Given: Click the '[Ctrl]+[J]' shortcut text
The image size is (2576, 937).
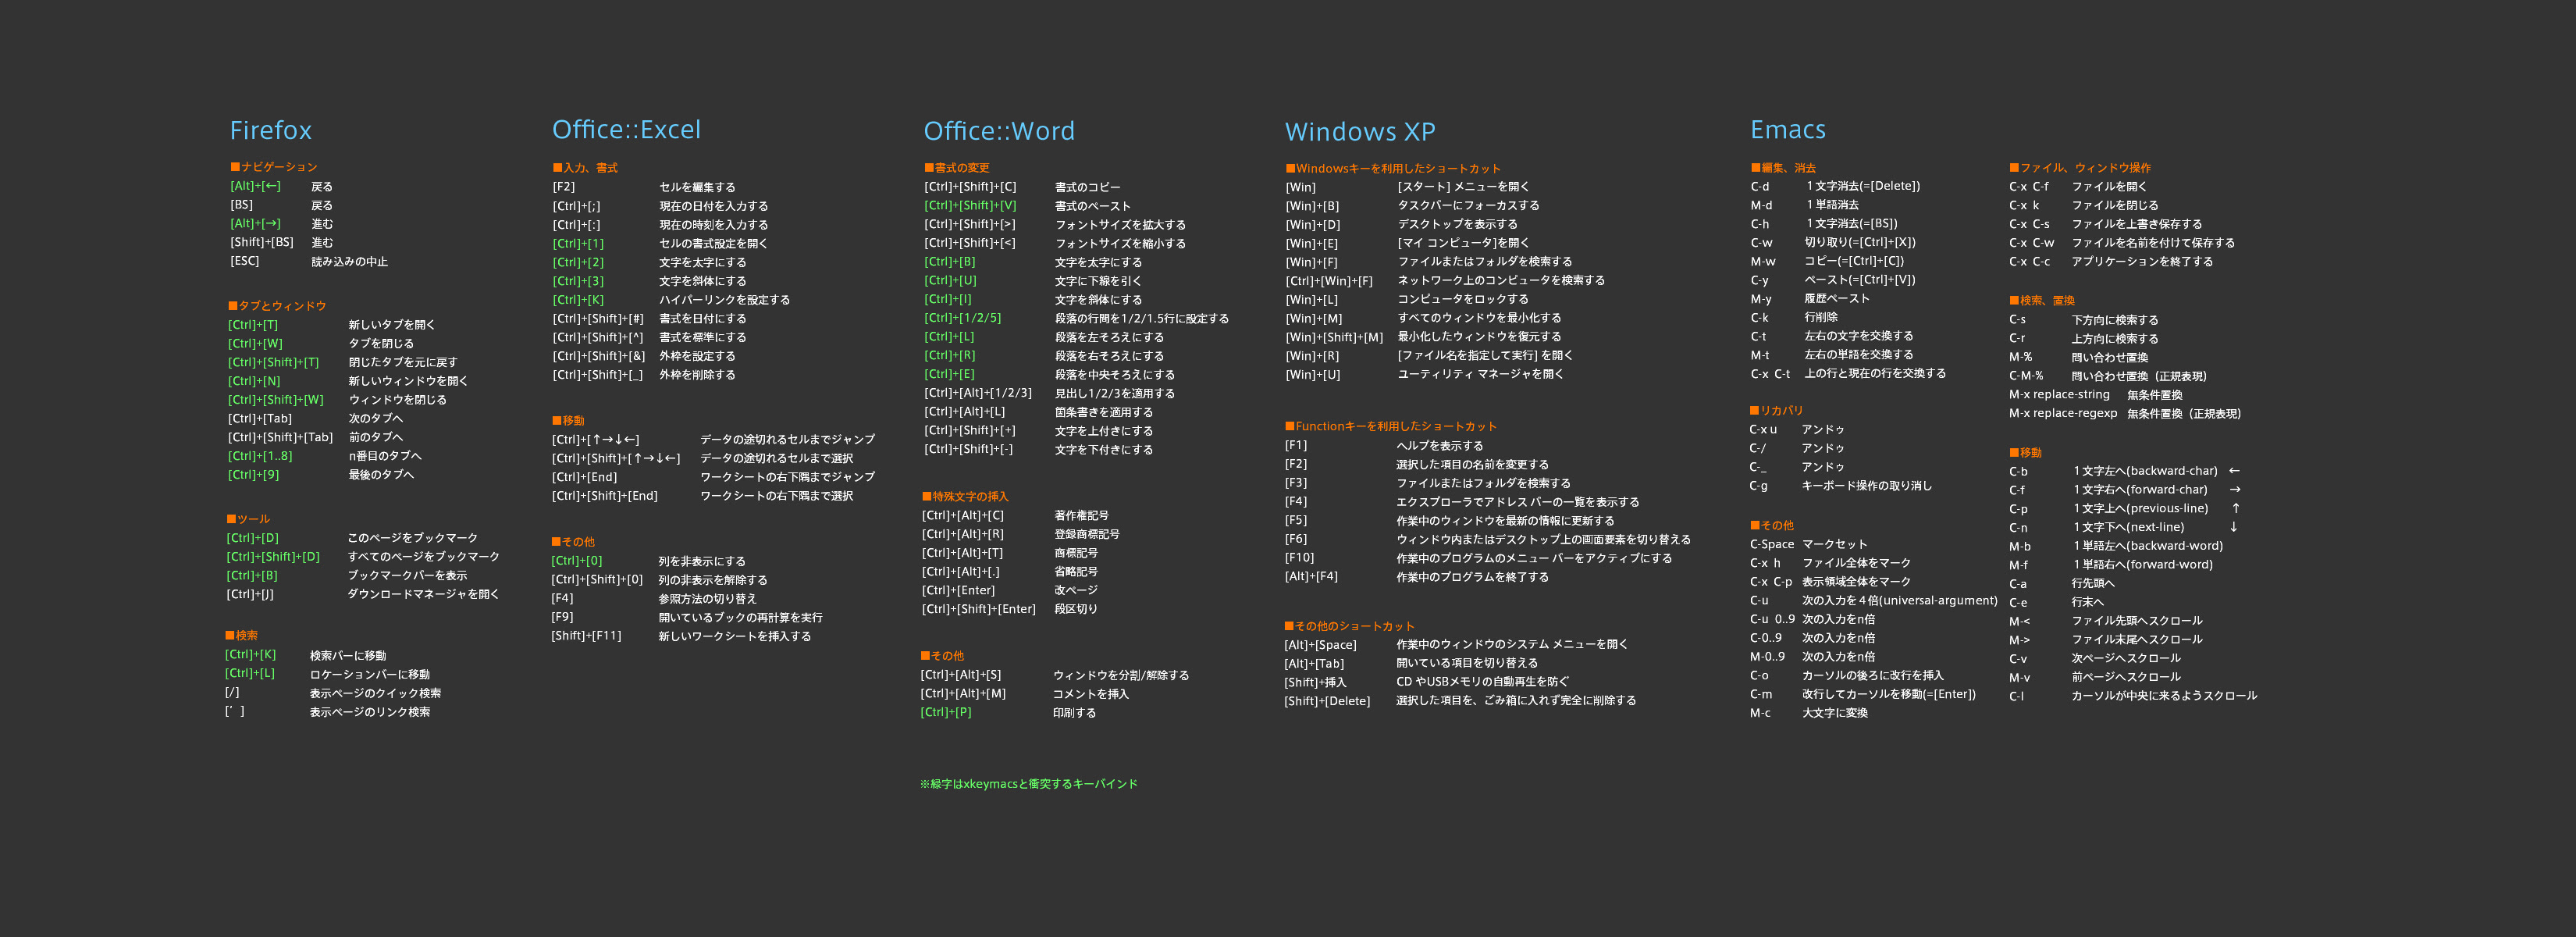Looking at the screenshot, I should click(x=250, y=594).
